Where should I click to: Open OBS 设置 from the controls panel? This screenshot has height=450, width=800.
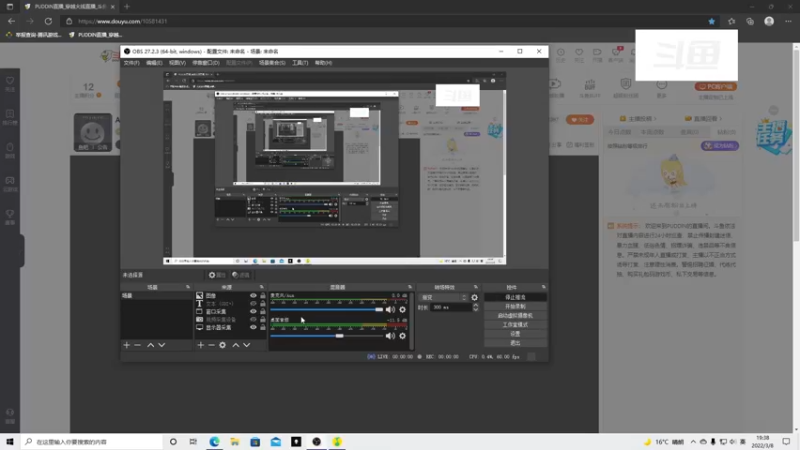coord(515,334)
